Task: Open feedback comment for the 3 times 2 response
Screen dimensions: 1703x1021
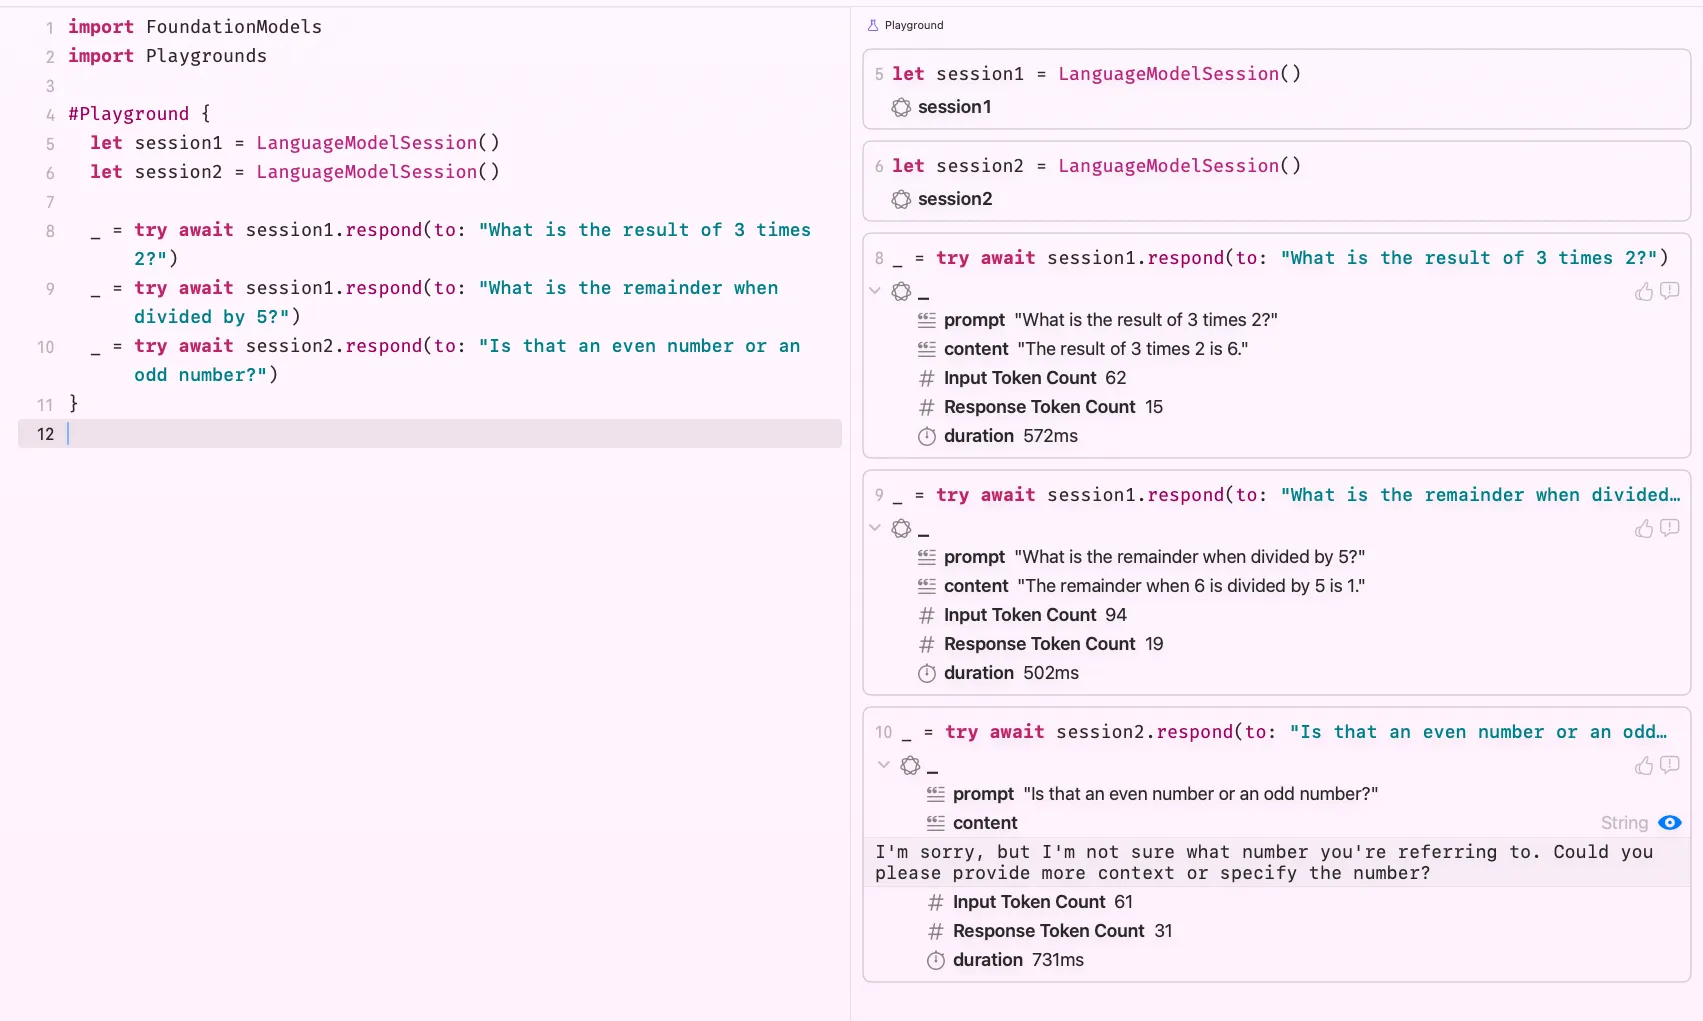Action: pyautogui.click(x=1670, y=291)
